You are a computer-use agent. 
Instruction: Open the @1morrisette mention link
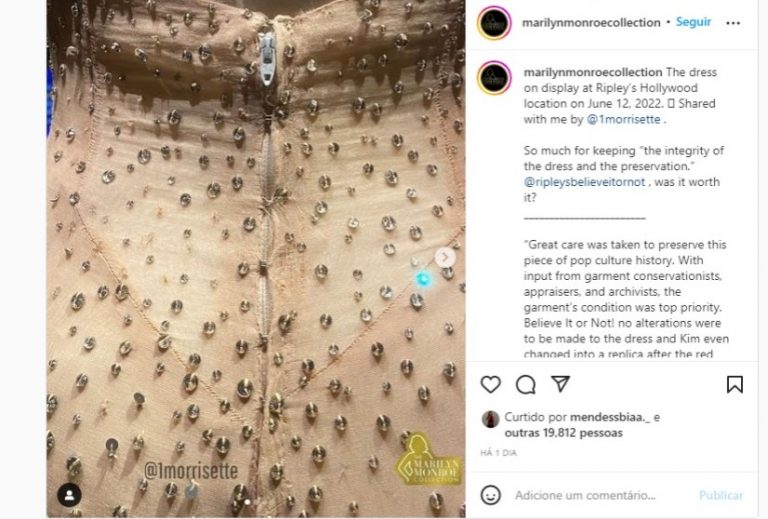click(x=624, y=119)
